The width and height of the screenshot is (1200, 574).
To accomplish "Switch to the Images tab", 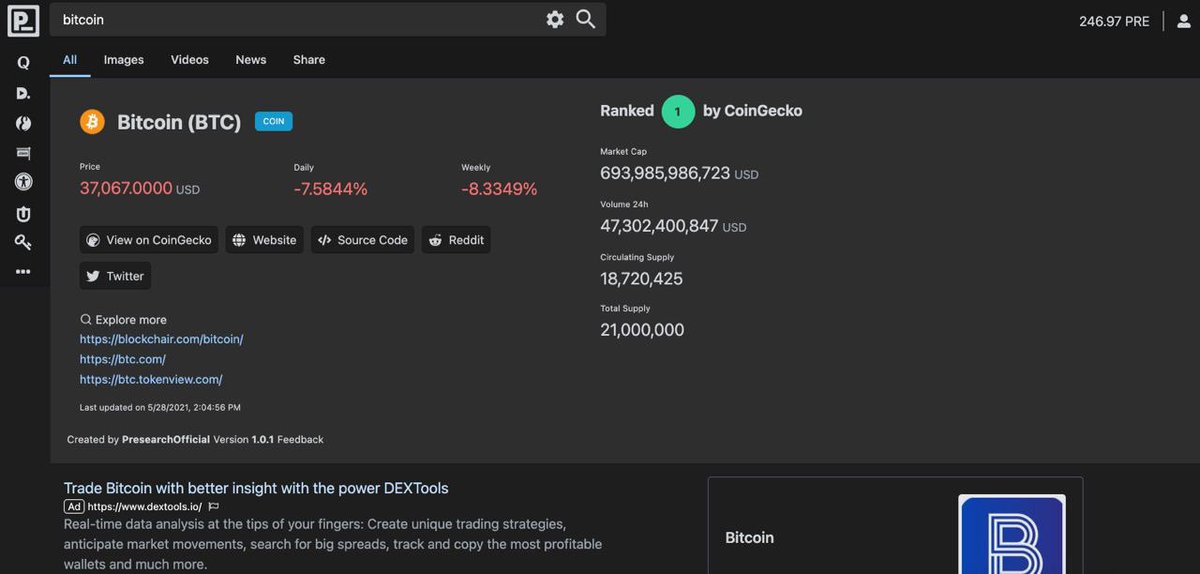I will pyautogui.click(x=124, y=60).
